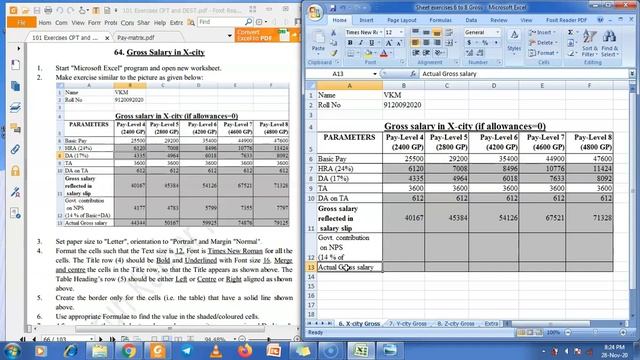This screenshot has height=360, width=640.
Task: Click the Increase Font Size icon
Action: pyautogui.click(x=389, y=43)
